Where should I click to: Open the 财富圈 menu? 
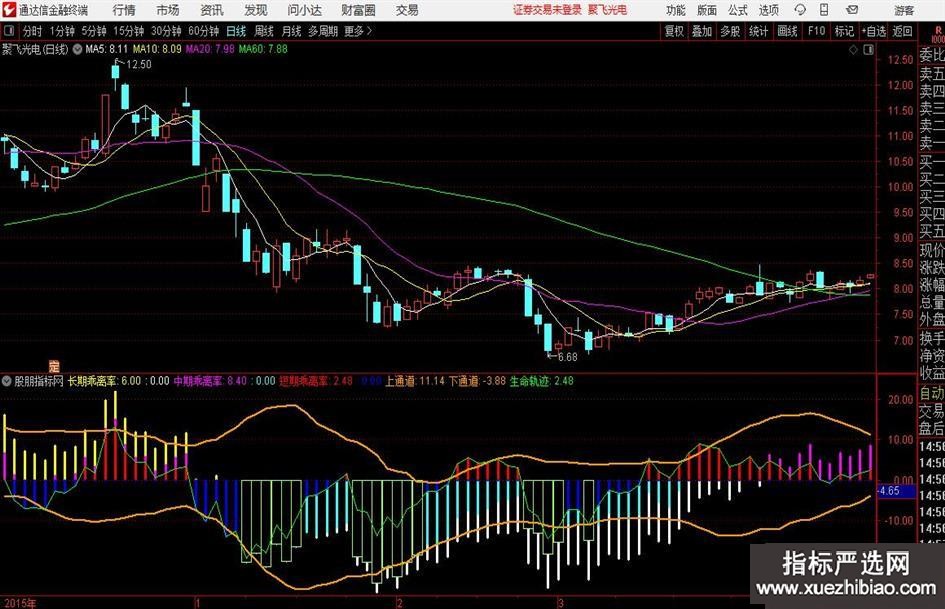point(358,10)
